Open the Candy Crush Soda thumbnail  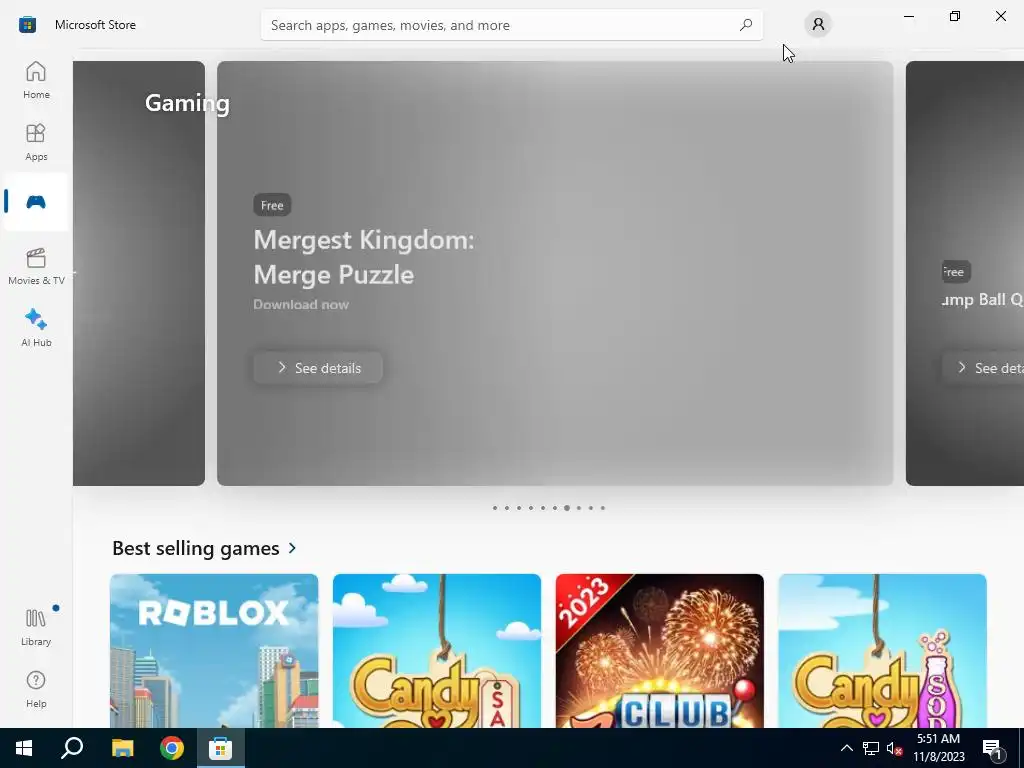click(882, 650)
